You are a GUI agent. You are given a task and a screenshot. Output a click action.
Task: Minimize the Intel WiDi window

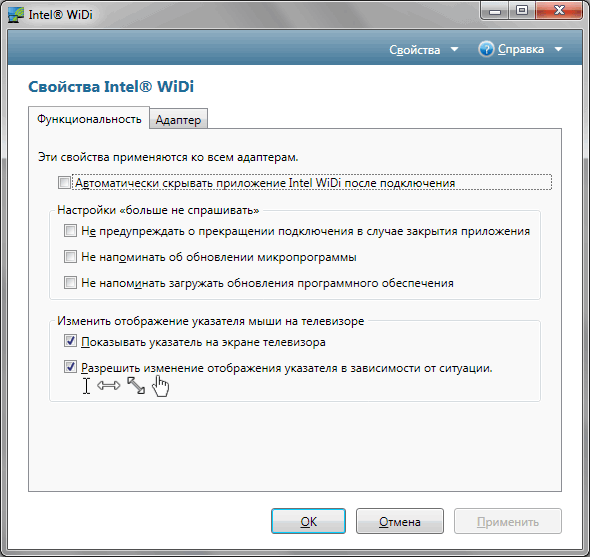click(x=494, y=11)
